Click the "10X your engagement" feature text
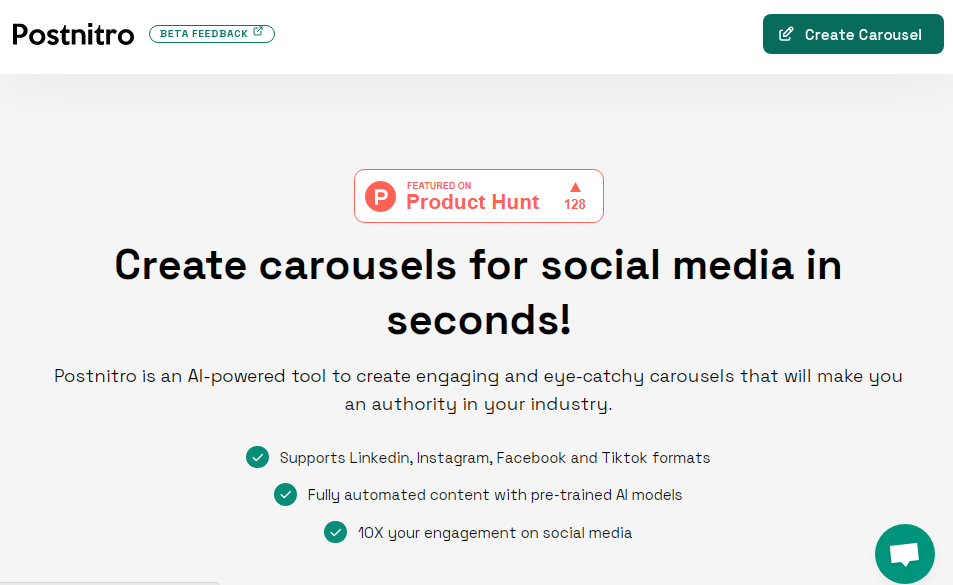Image resolution: width=953 pixels, height=585 pixels. [495, 532]
